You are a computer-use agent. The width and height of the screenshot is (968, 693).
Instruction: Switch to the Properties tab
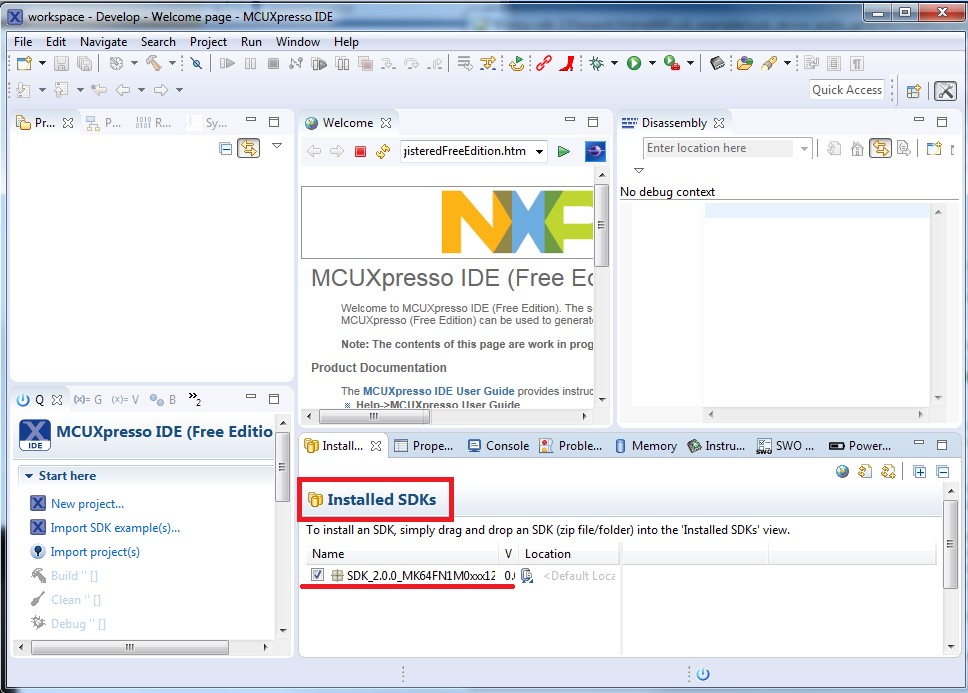point(424,446)
